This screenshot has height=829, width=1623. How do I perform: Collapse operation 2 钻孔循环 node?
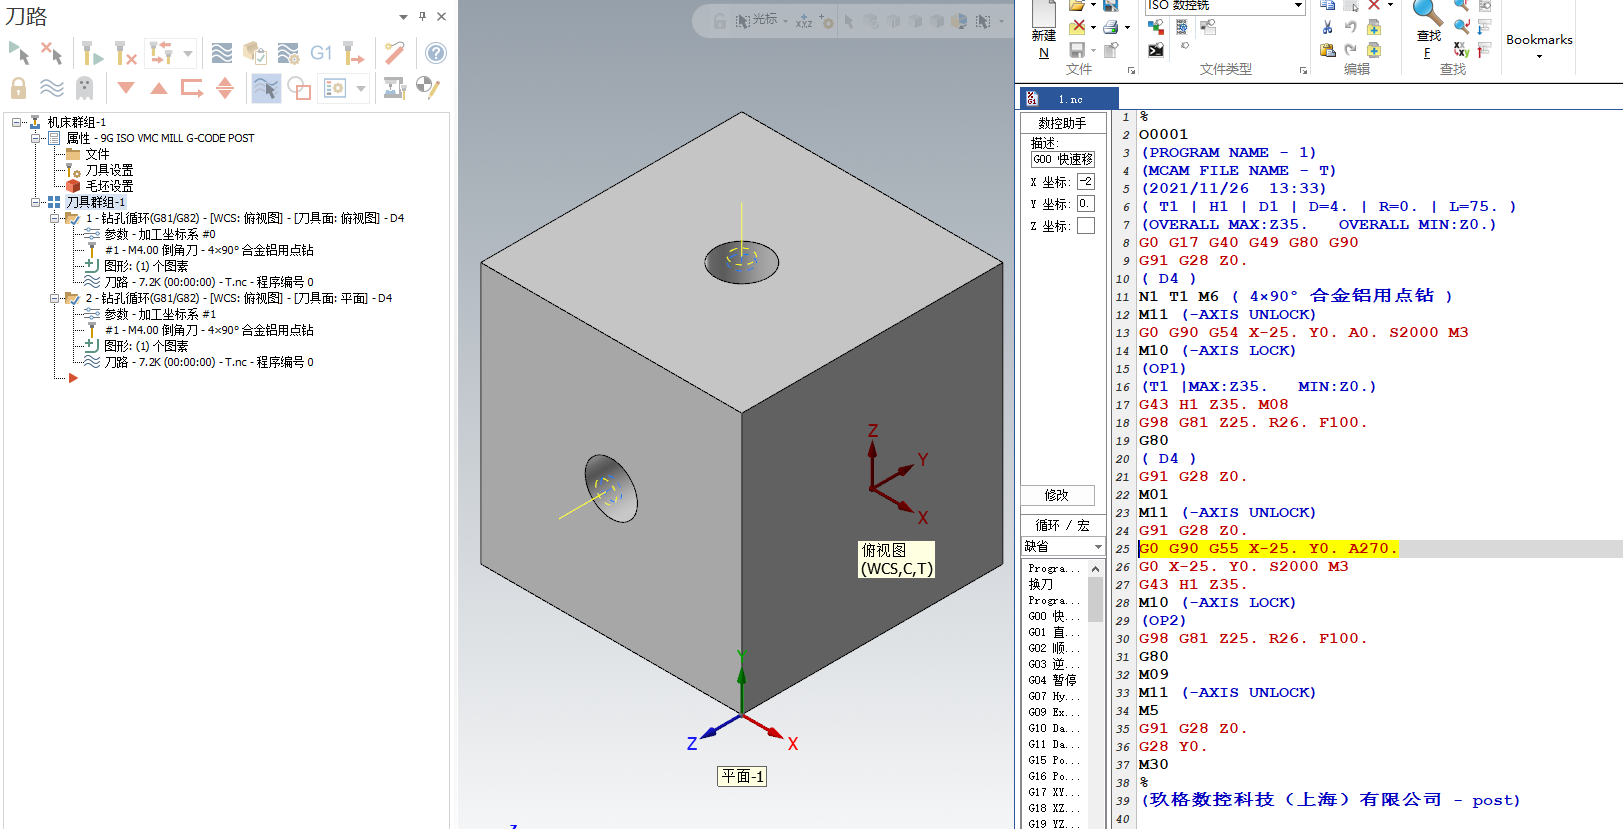(x=55, y=298)
